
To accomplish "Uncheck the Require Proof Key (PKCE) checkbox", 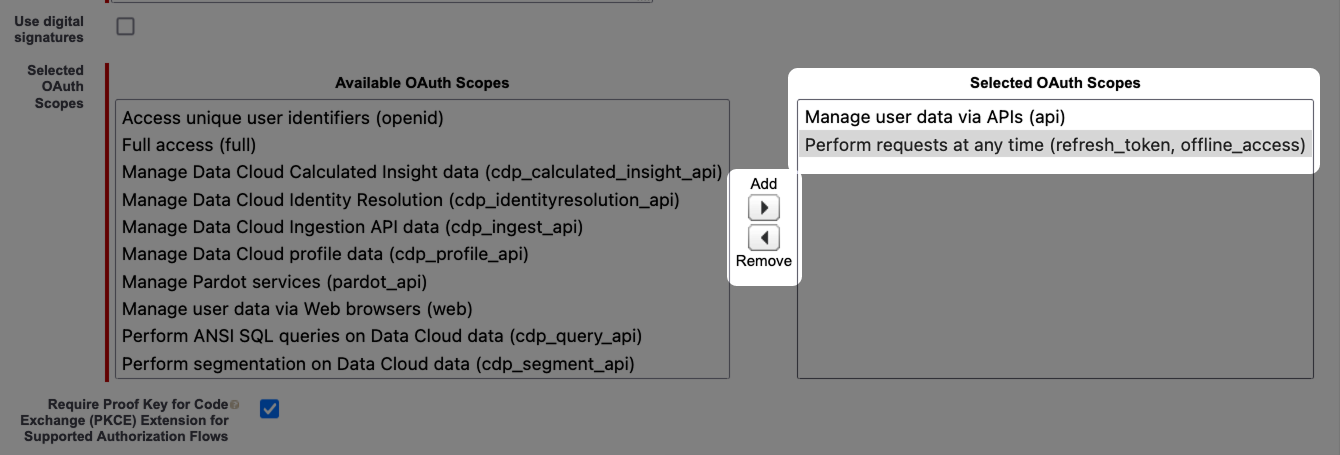I will [269, 408].
